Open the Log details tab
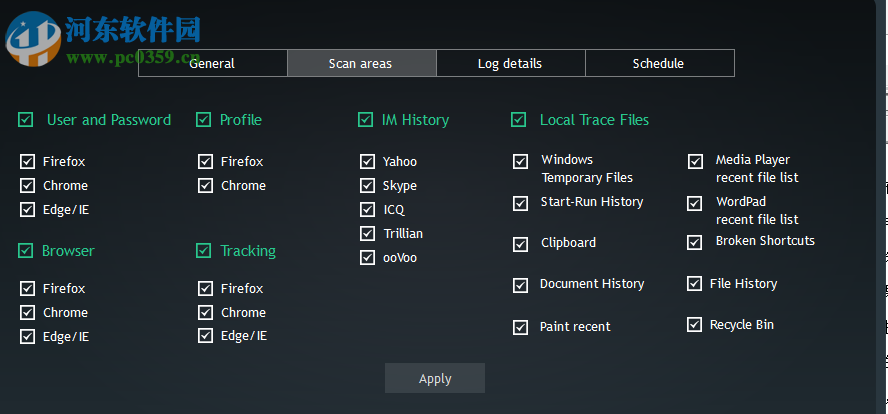Viewport: 888px width, 414px height. [x=511, y=63]
